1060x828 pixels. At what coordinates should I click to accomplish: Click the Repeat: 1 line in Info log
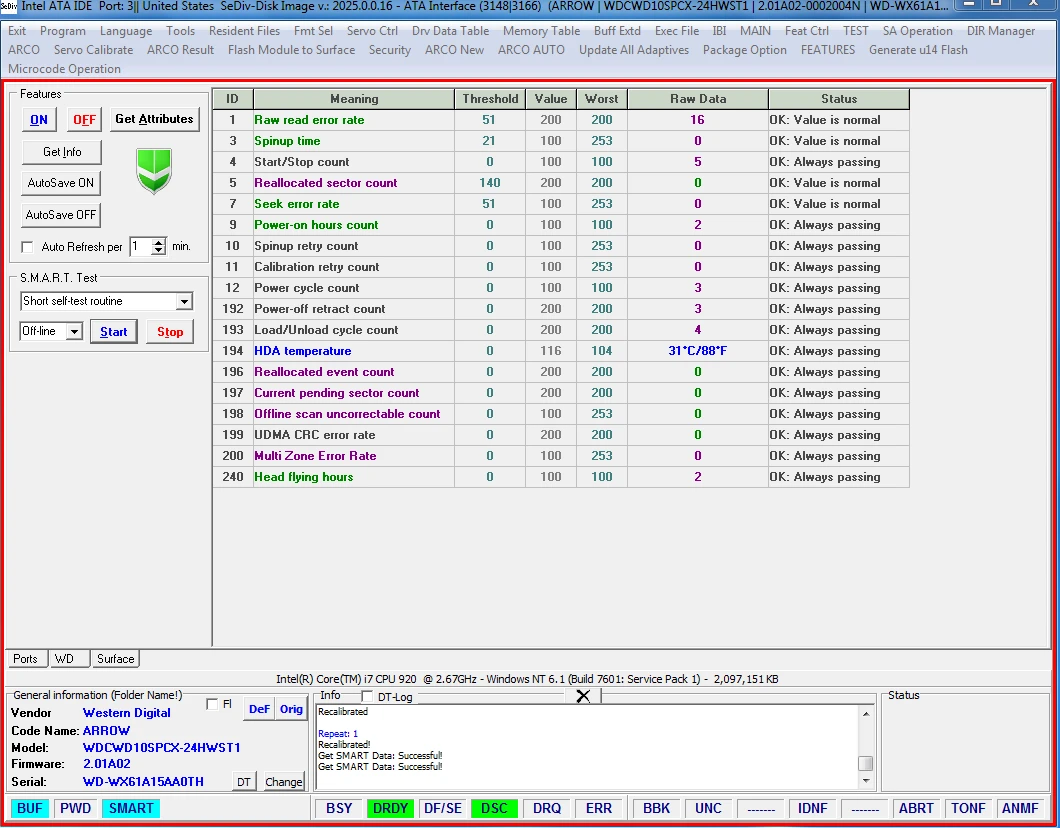338,733
